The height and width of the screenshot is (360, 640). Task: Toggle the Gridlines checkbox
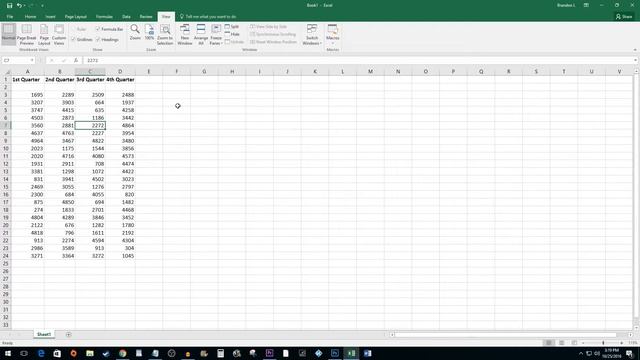pos(73,40)
